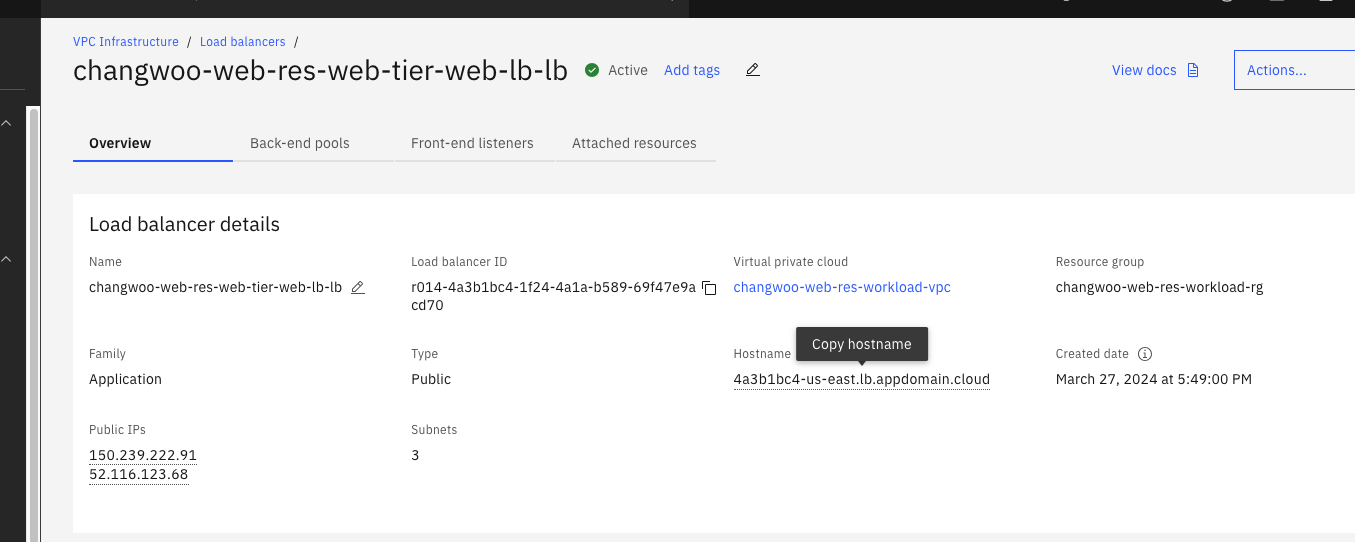The height and width of the screenshot is (542, 1355).
Task: Click the View docs document icon
Action: pos(1192,70)
